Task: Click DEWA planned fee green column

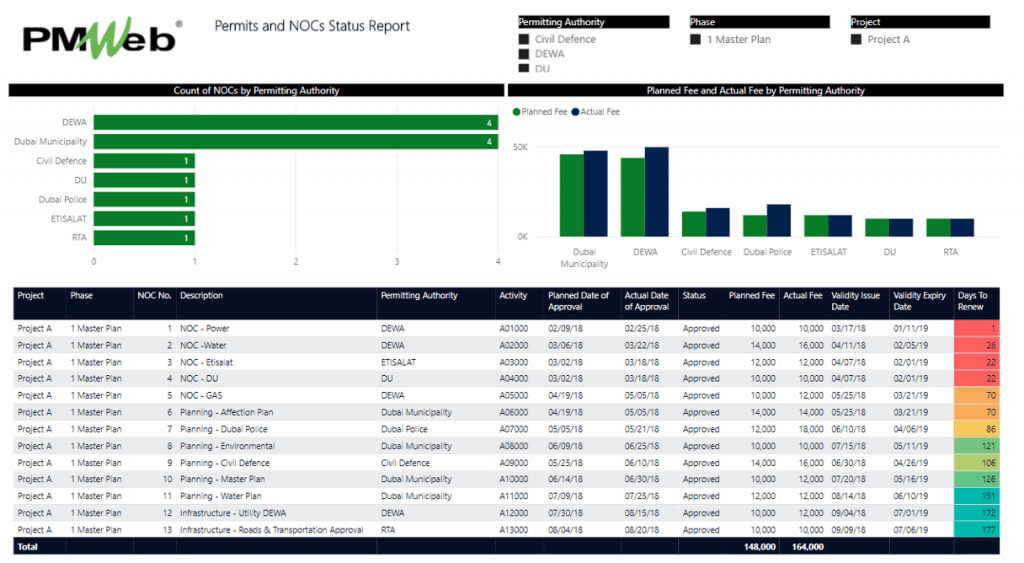Action: tap(633, 197)
